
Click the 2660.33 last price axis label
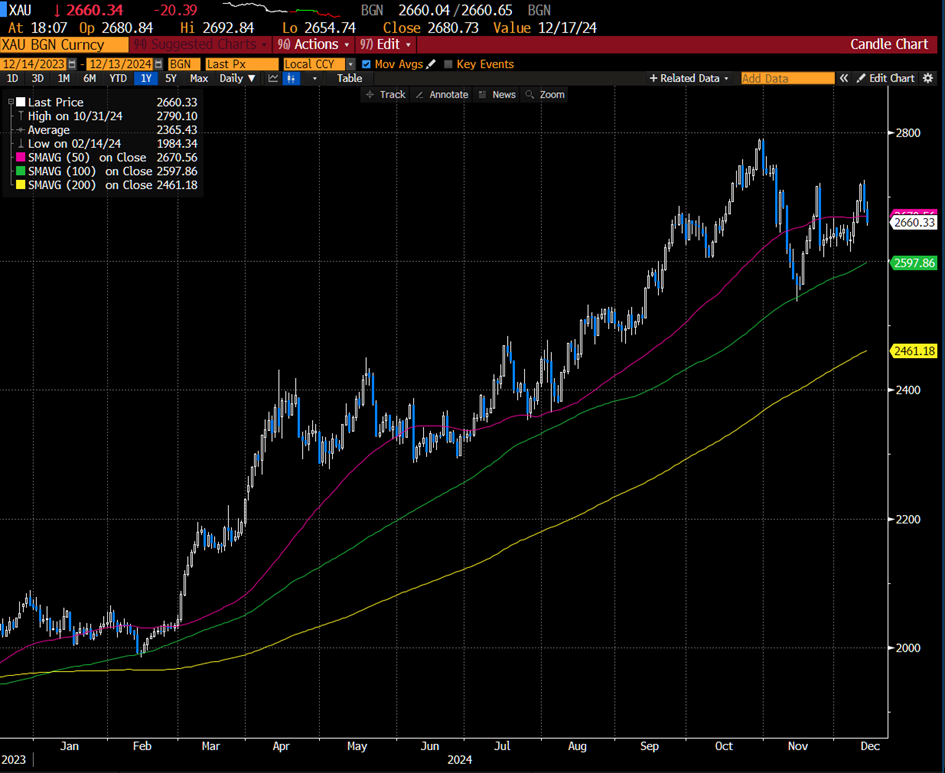point(914,222)
